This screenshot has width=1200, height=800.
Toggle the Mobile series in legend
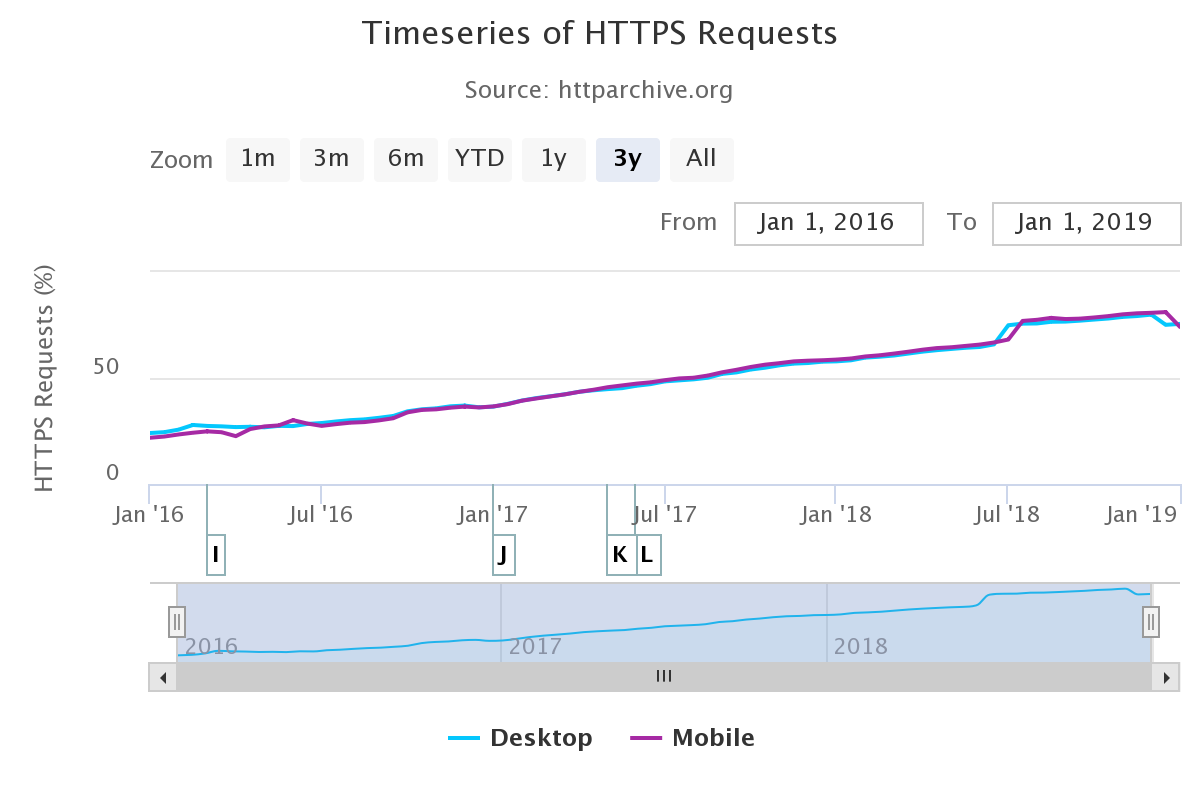coord(693,738)
